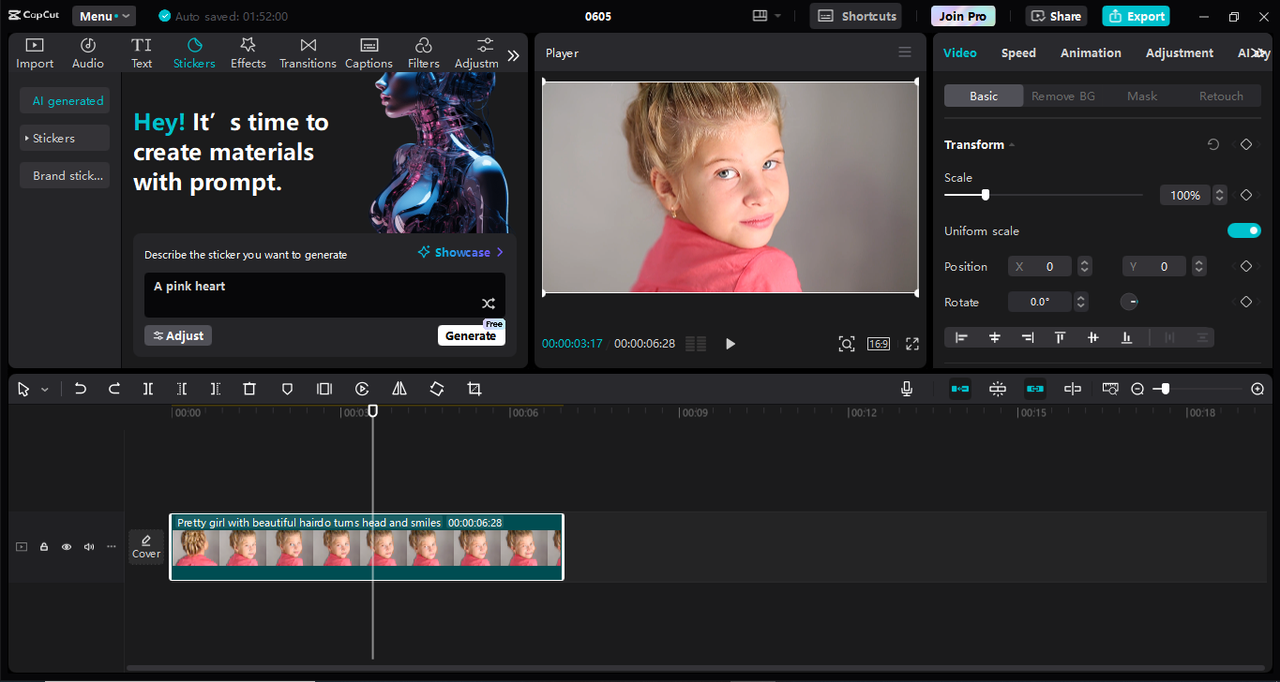The width and height of the screenshot is (1280, 682).
Task: Click the redo arrow in timeline toolbar
Action: tap(114, 389)
